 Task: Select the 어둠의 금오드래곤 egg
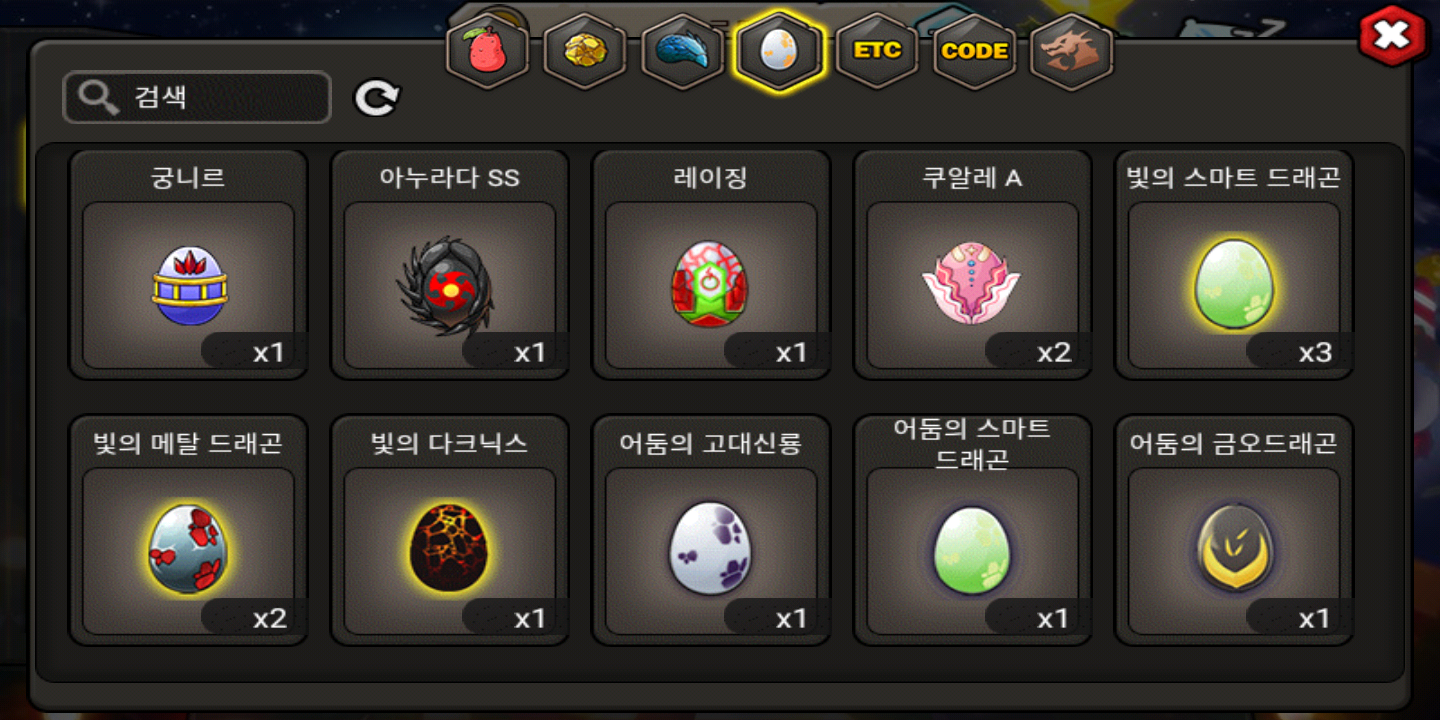coord(1234,531)
